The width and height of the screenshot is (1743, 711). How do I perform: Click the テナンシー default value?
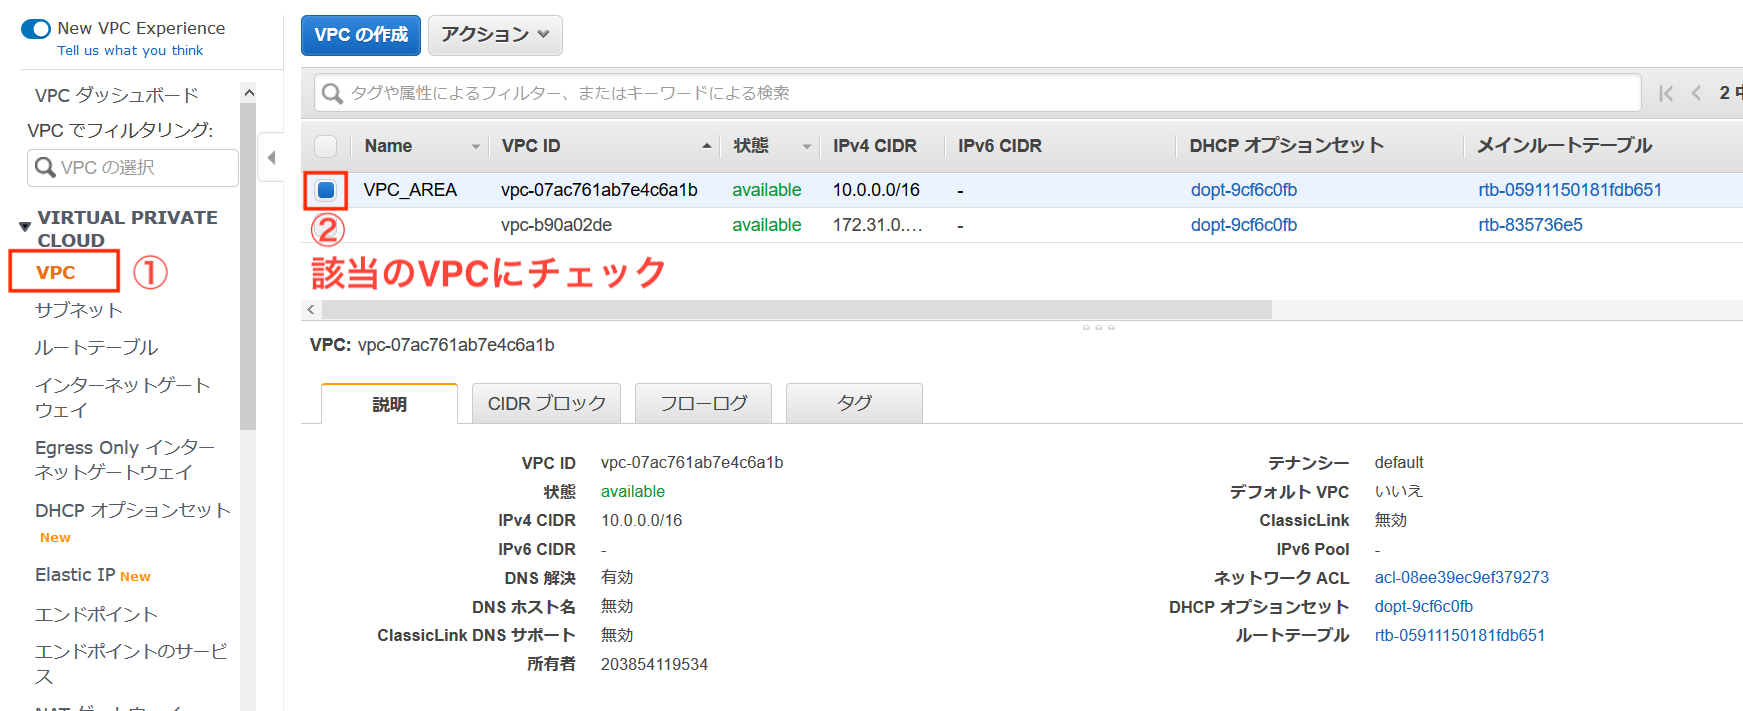click(x=1398, y=462)
